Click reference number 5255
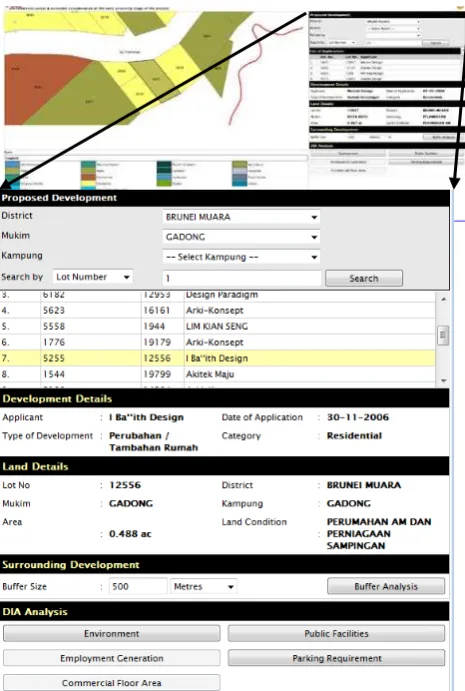 click(54, 358)
